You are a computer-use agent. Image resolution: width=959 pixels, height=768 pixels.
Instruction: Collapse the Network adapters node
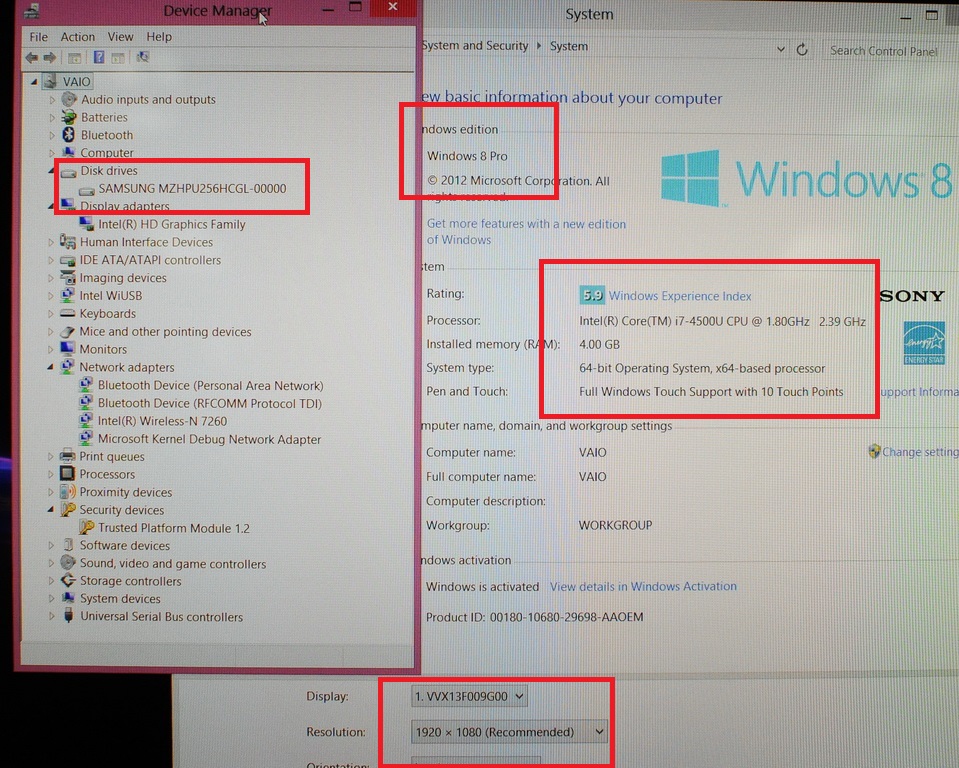click(51, 367)
